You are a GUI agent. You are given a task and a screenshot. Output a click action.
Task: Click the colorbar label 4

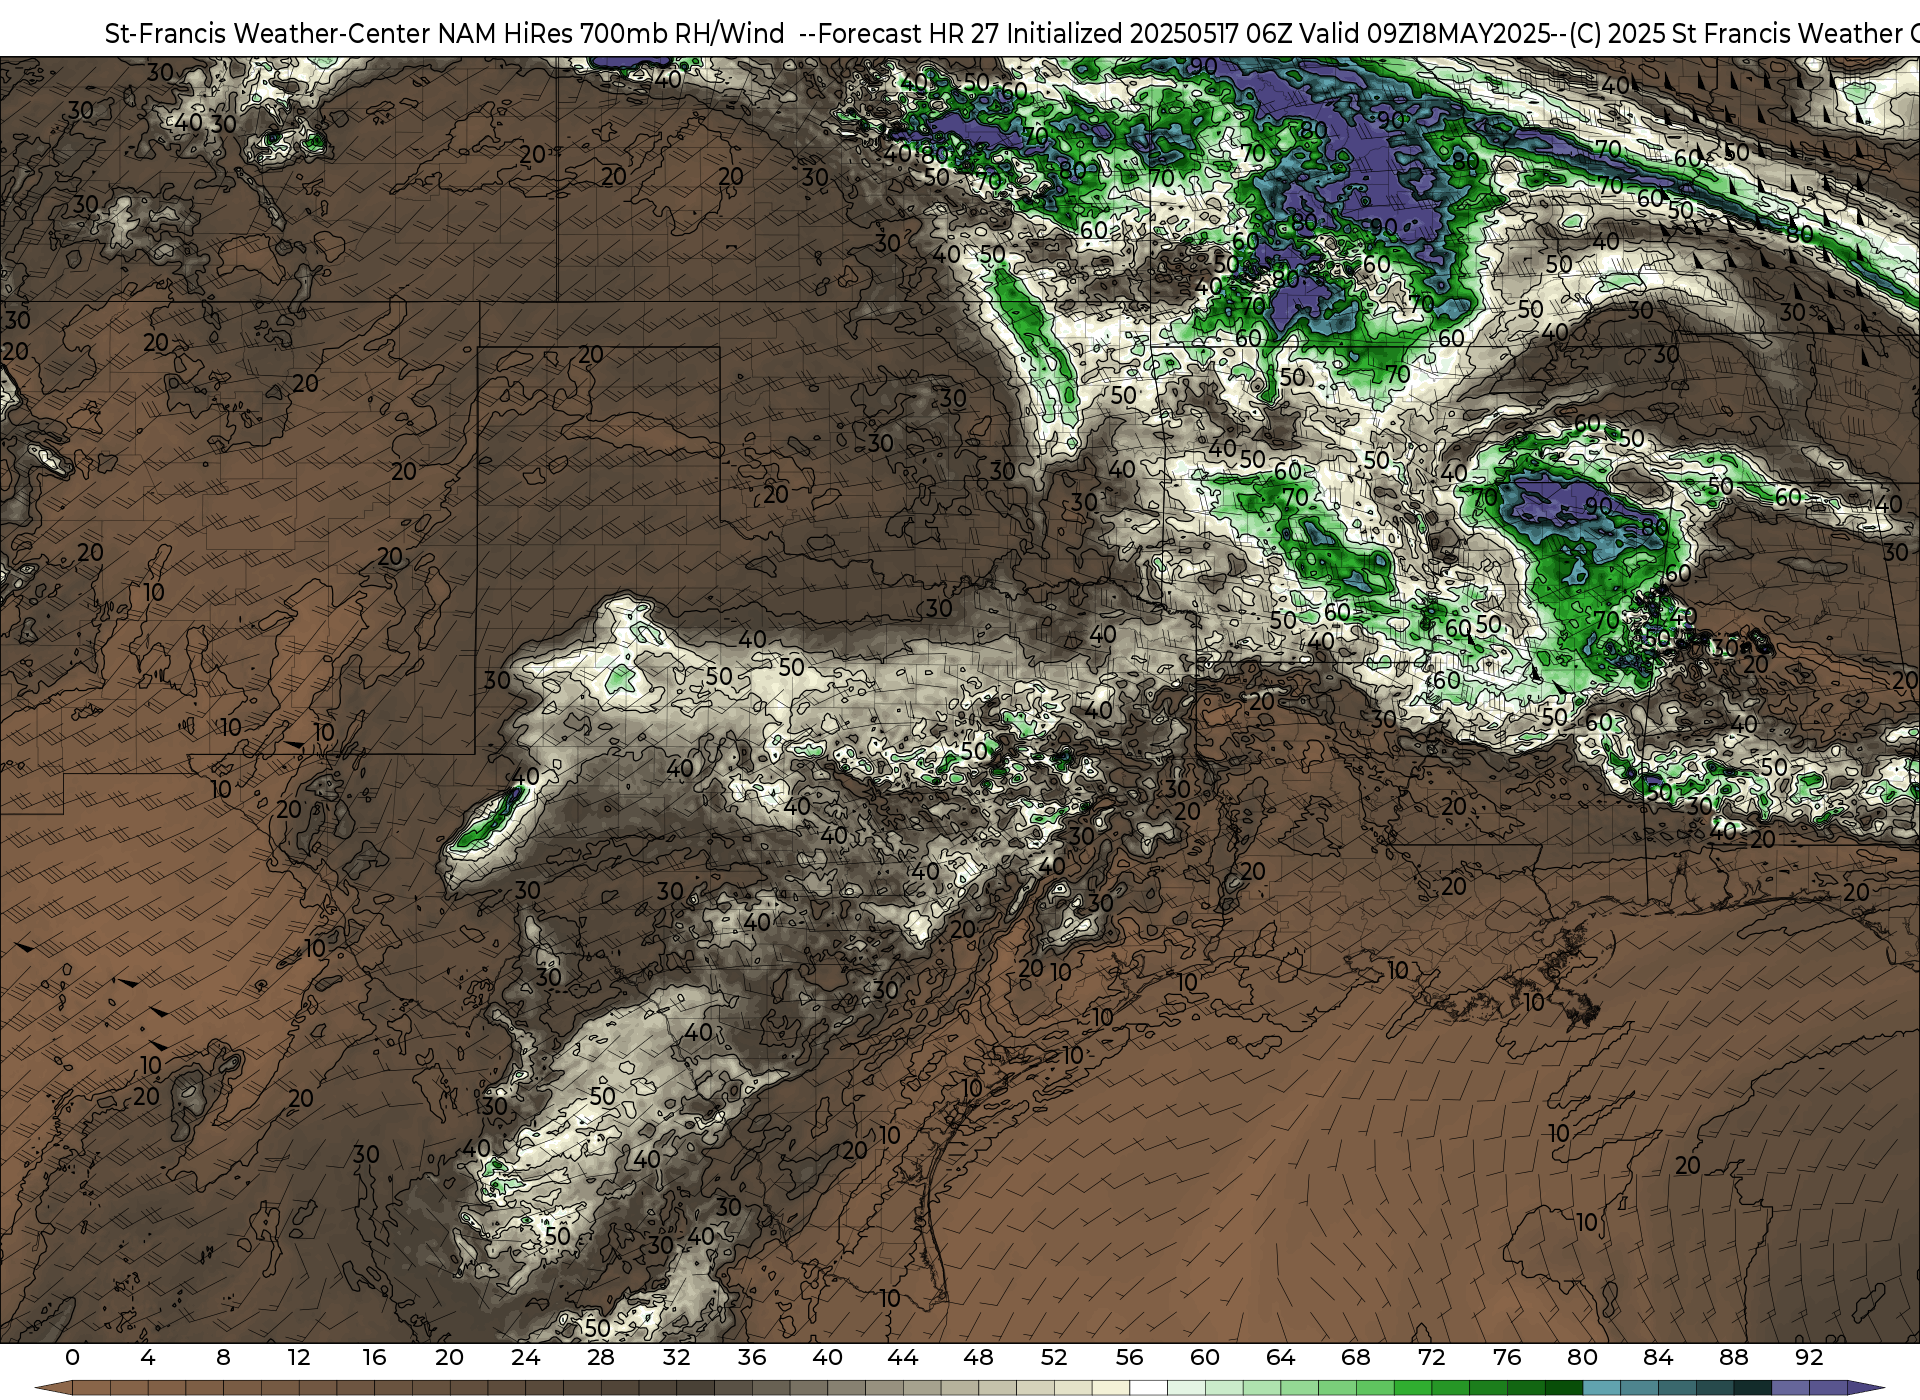148,1357
